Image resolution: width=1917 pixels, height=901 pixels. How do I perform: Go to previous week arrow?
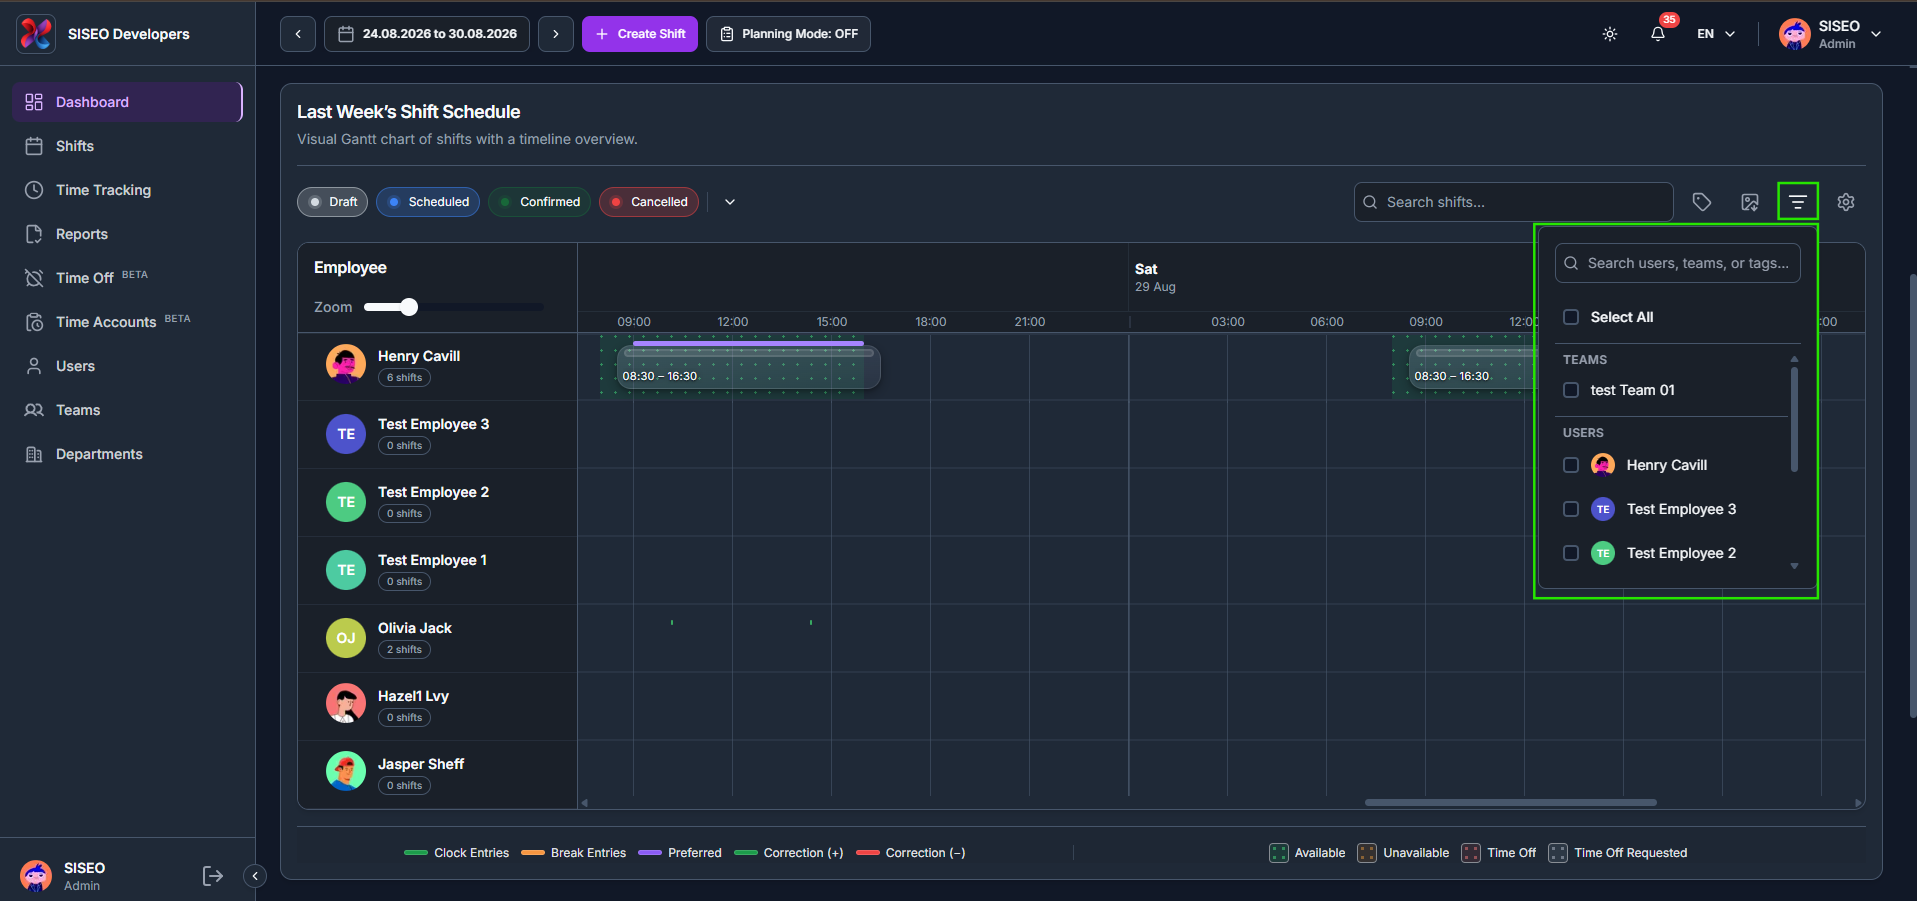click(298, 34)
